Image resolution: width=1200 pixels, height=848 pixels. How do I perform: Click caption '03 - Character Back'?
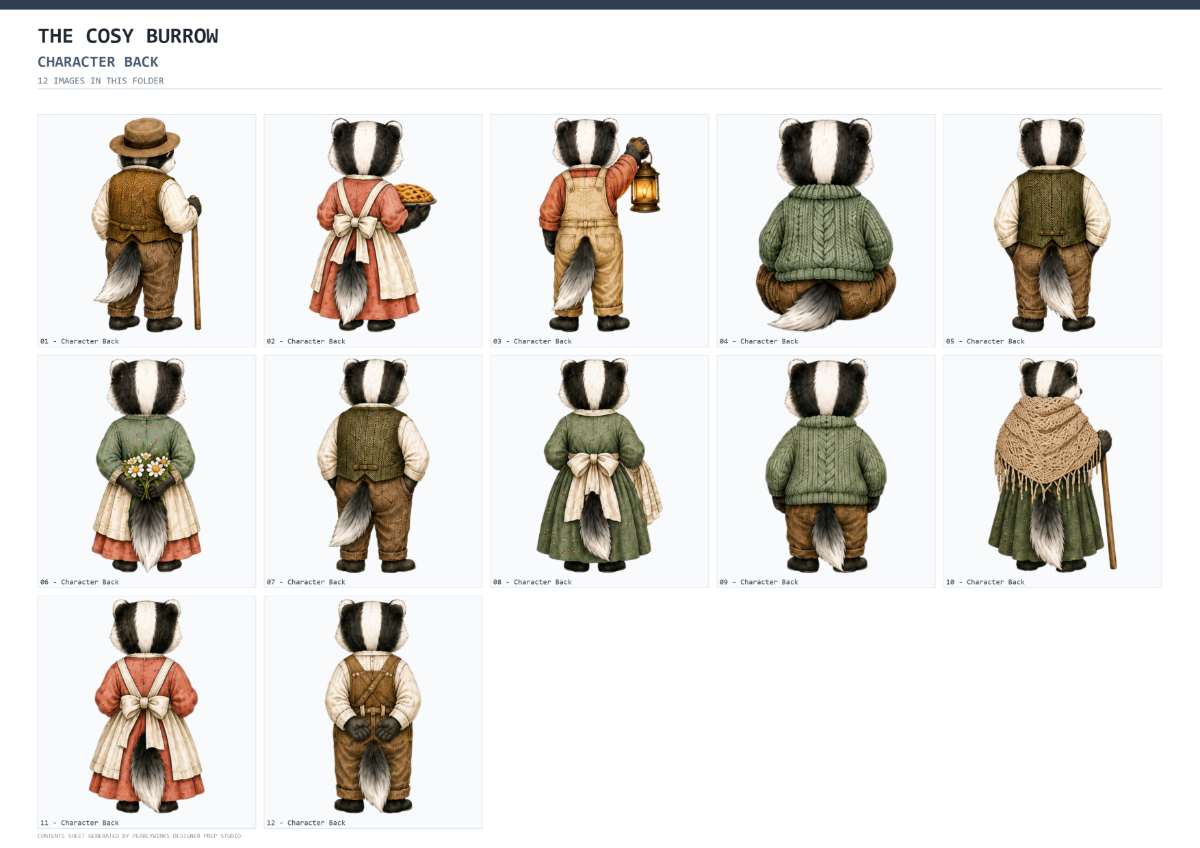532,341
